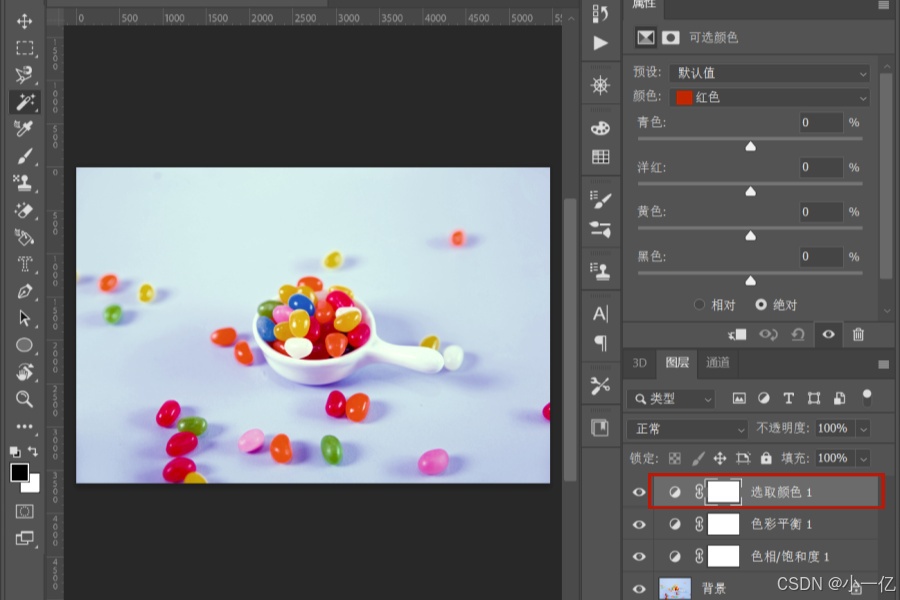Open the Properties panel flyout menu
Screen dimensions: 900x600
coord(883,5)
